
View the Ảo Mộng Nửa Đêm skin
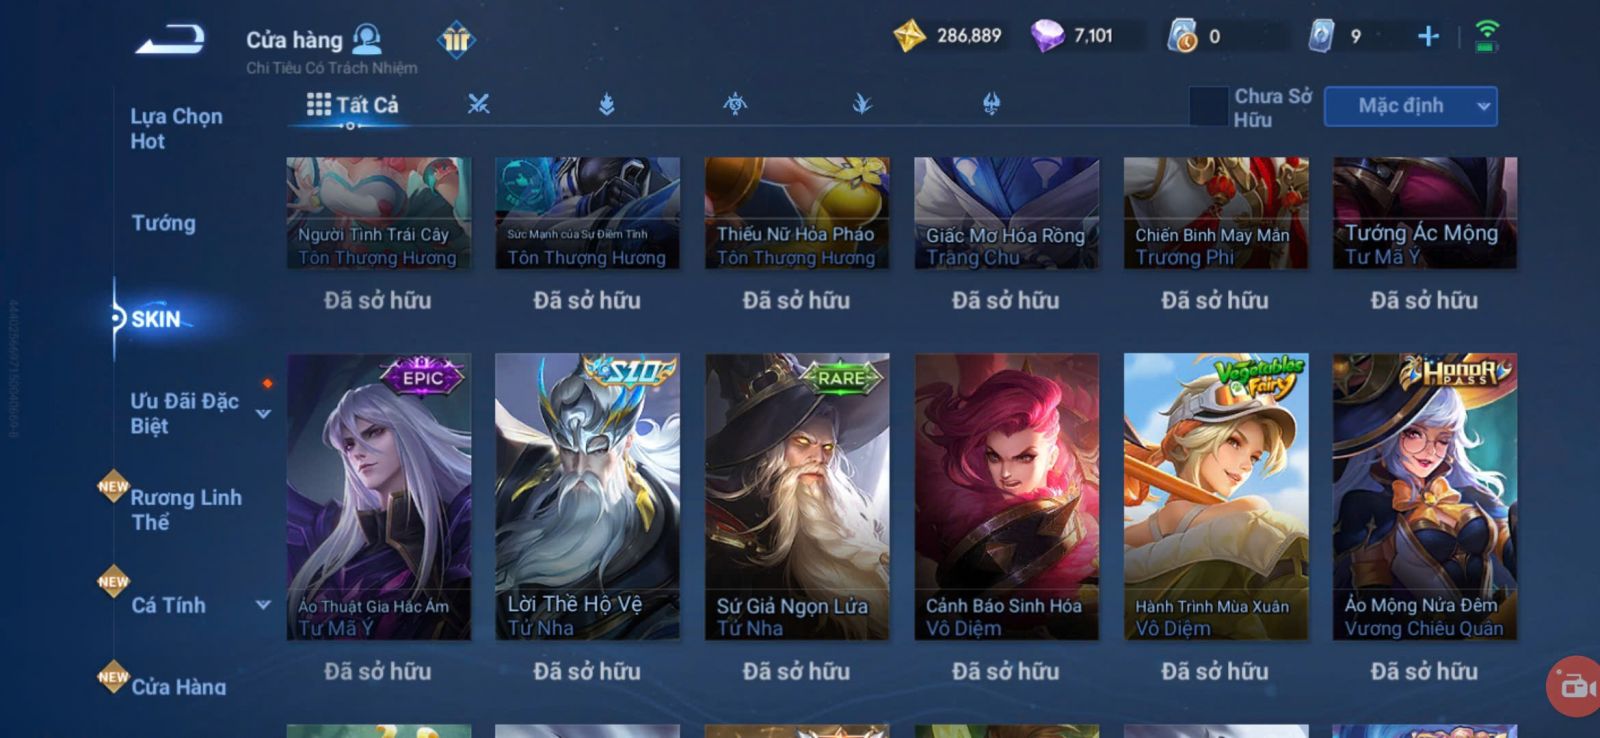pyautogui.click(x=1424, y=497)
